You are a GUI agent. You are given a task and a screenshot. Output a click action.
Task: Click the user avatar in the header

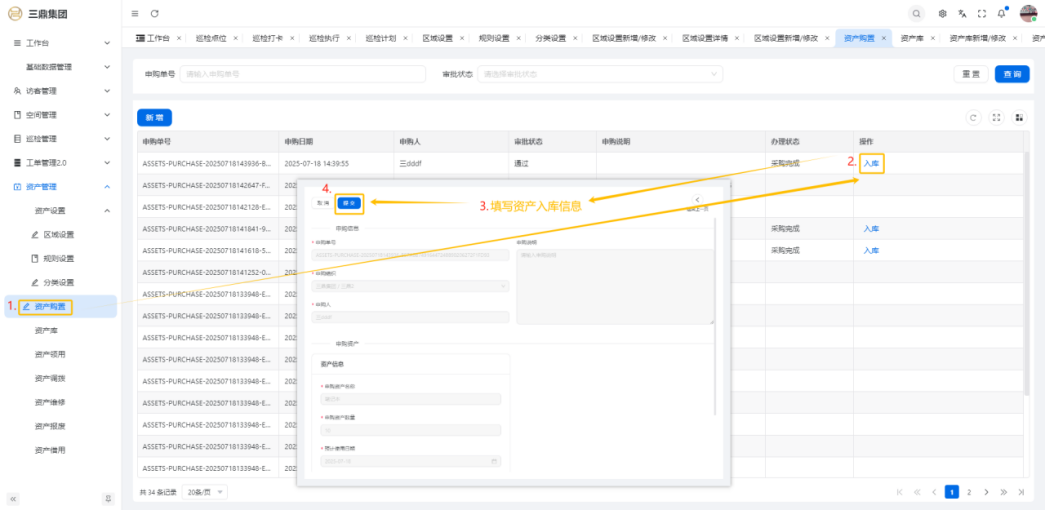click(1028, 13)
